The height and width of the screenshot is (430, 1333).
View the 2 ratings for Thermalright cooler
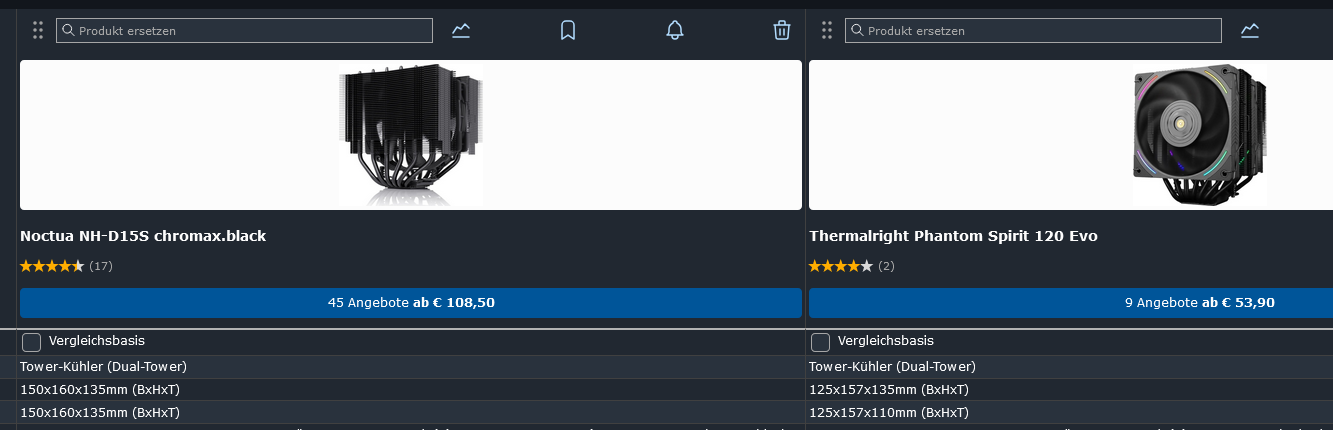[x=852, y=266]
